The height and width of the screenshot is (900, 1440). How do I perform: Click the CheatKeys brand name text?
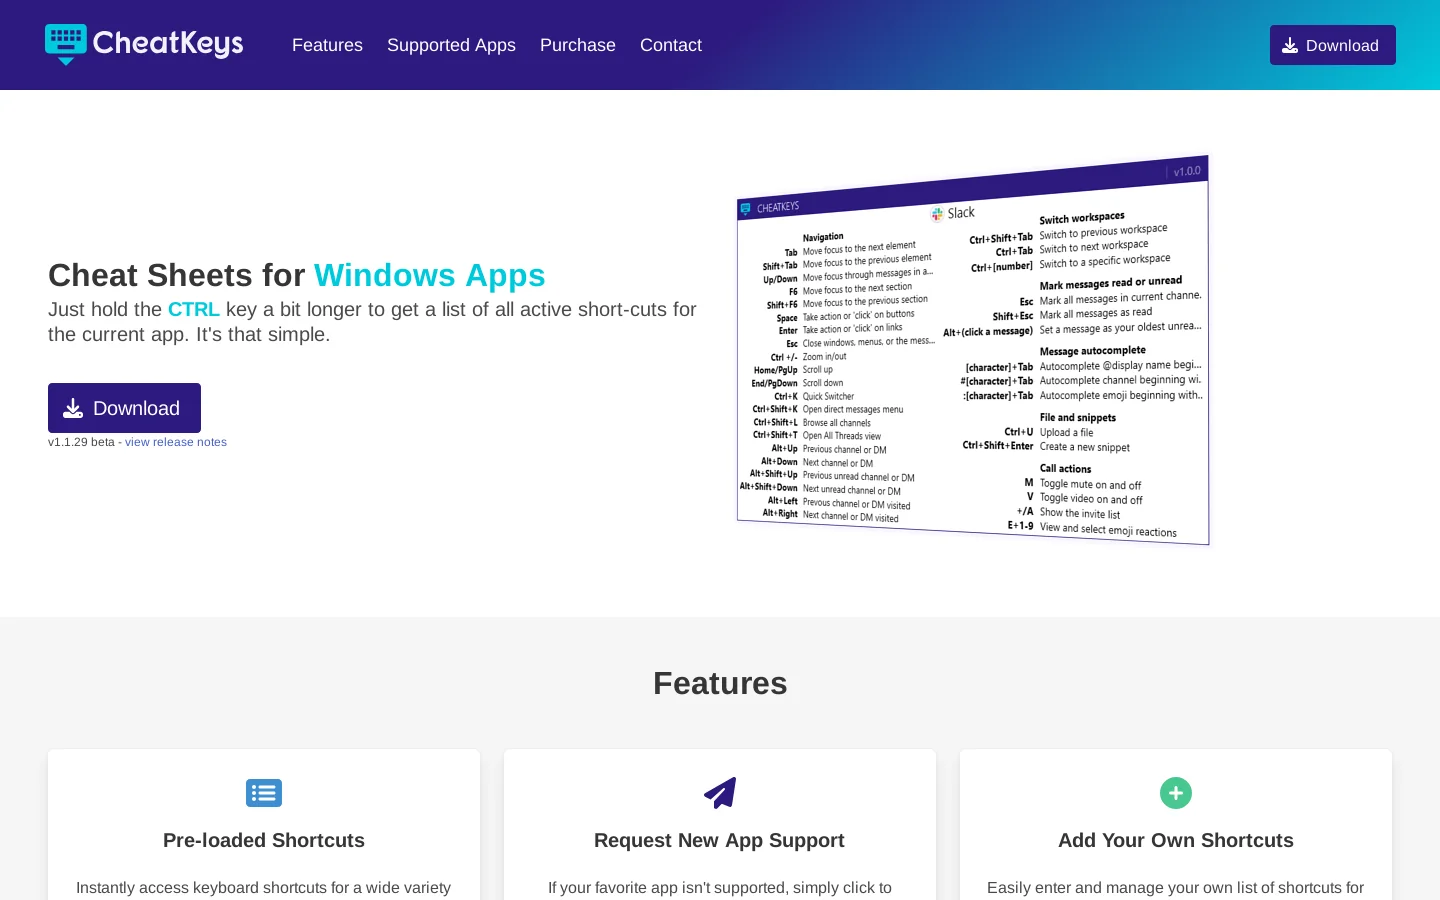click(x=168, y=43)
